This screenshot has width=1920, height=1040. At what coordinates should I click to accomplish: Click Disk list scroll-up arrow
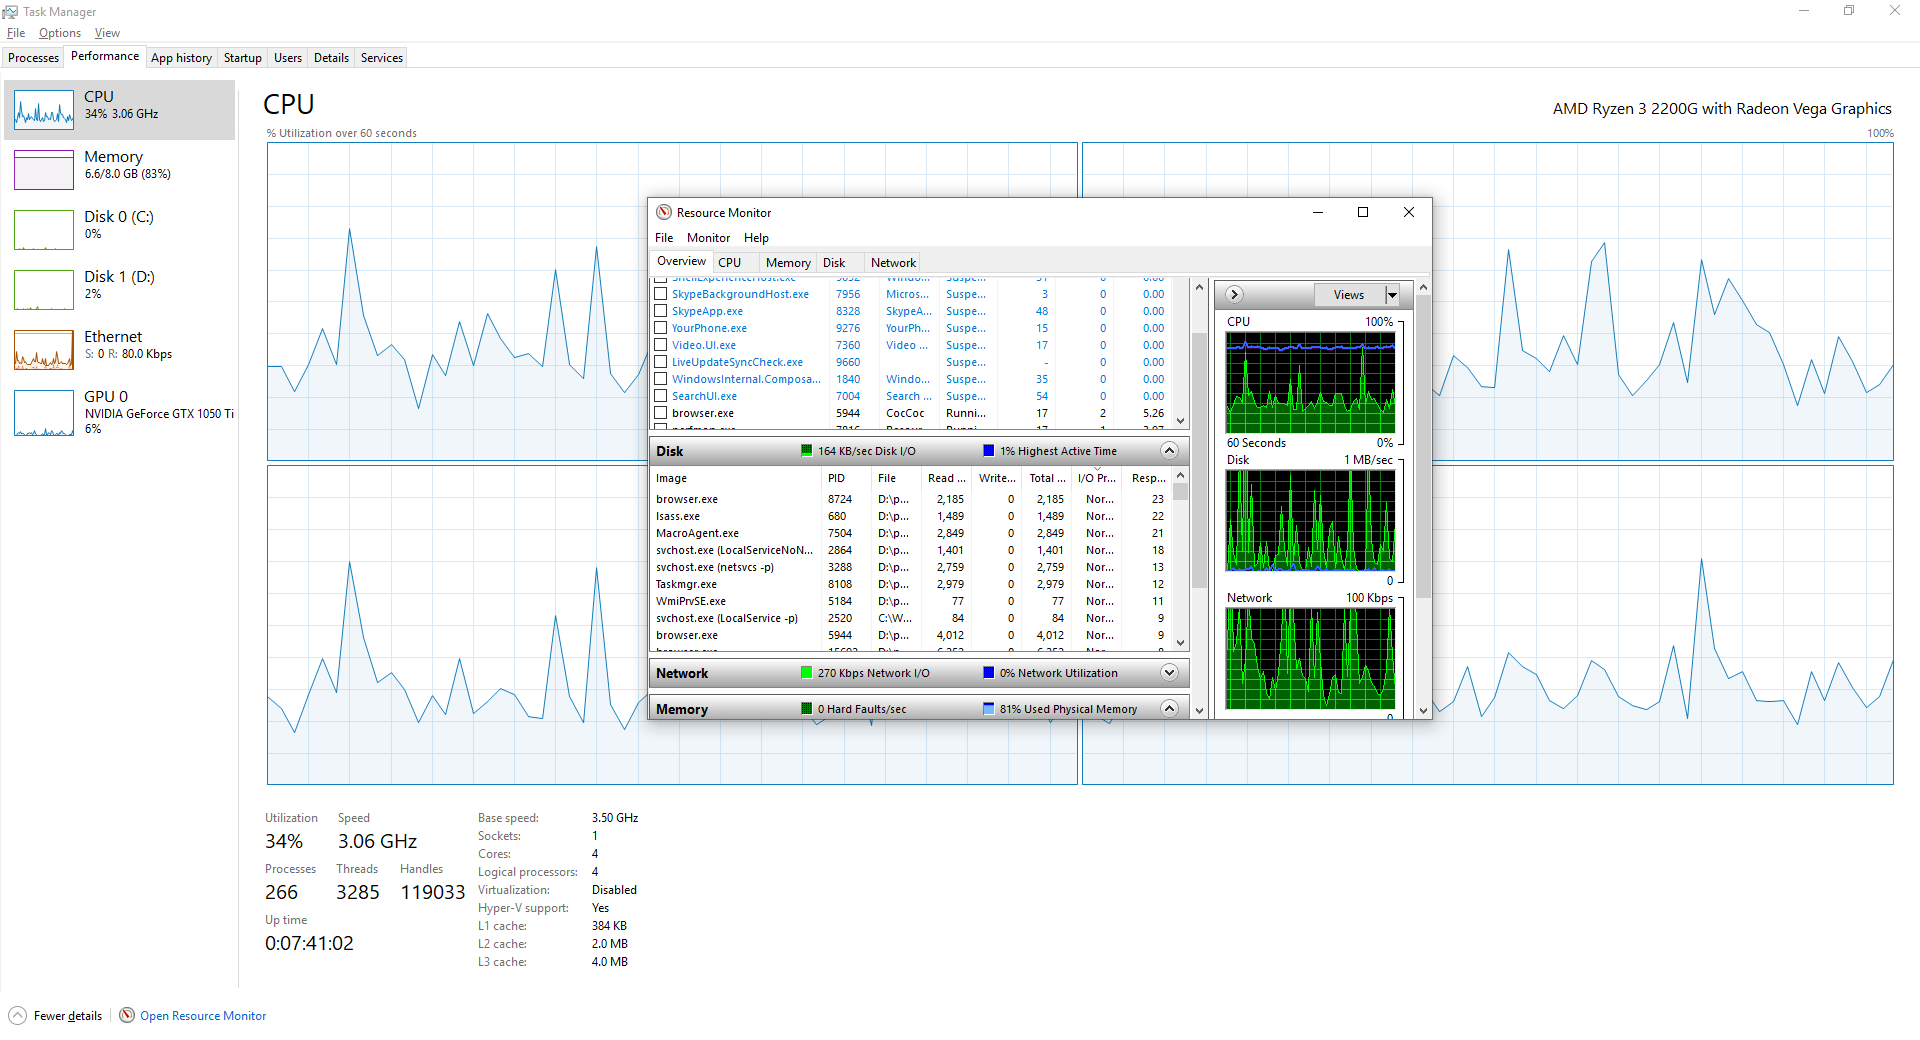pyautogui.click(x=1181, y=476)
